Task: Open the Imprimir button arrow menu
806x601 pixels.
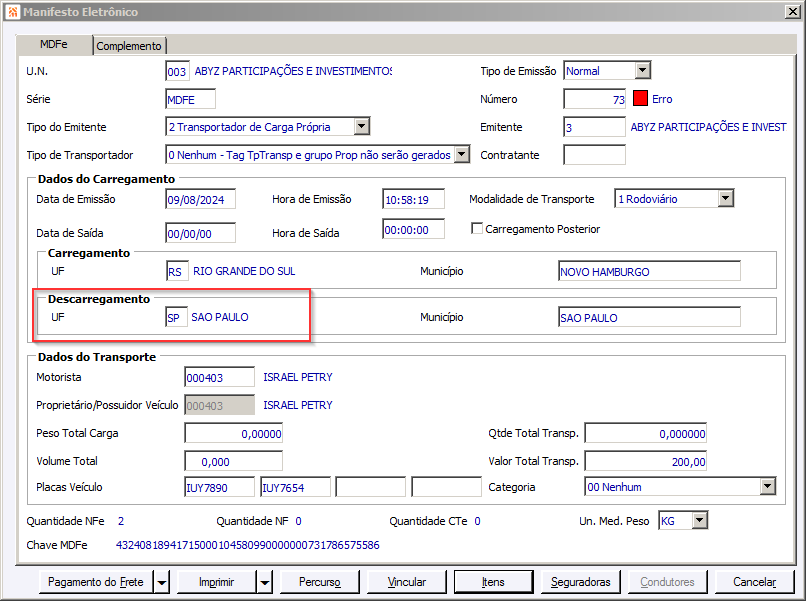Action: pos(265,582)
